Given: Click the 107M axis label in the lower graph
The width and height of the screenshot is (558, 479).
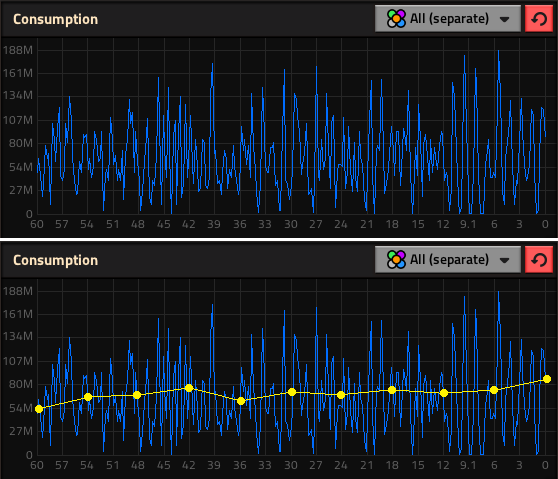Looking at the screenshot, I should (18, 361).
